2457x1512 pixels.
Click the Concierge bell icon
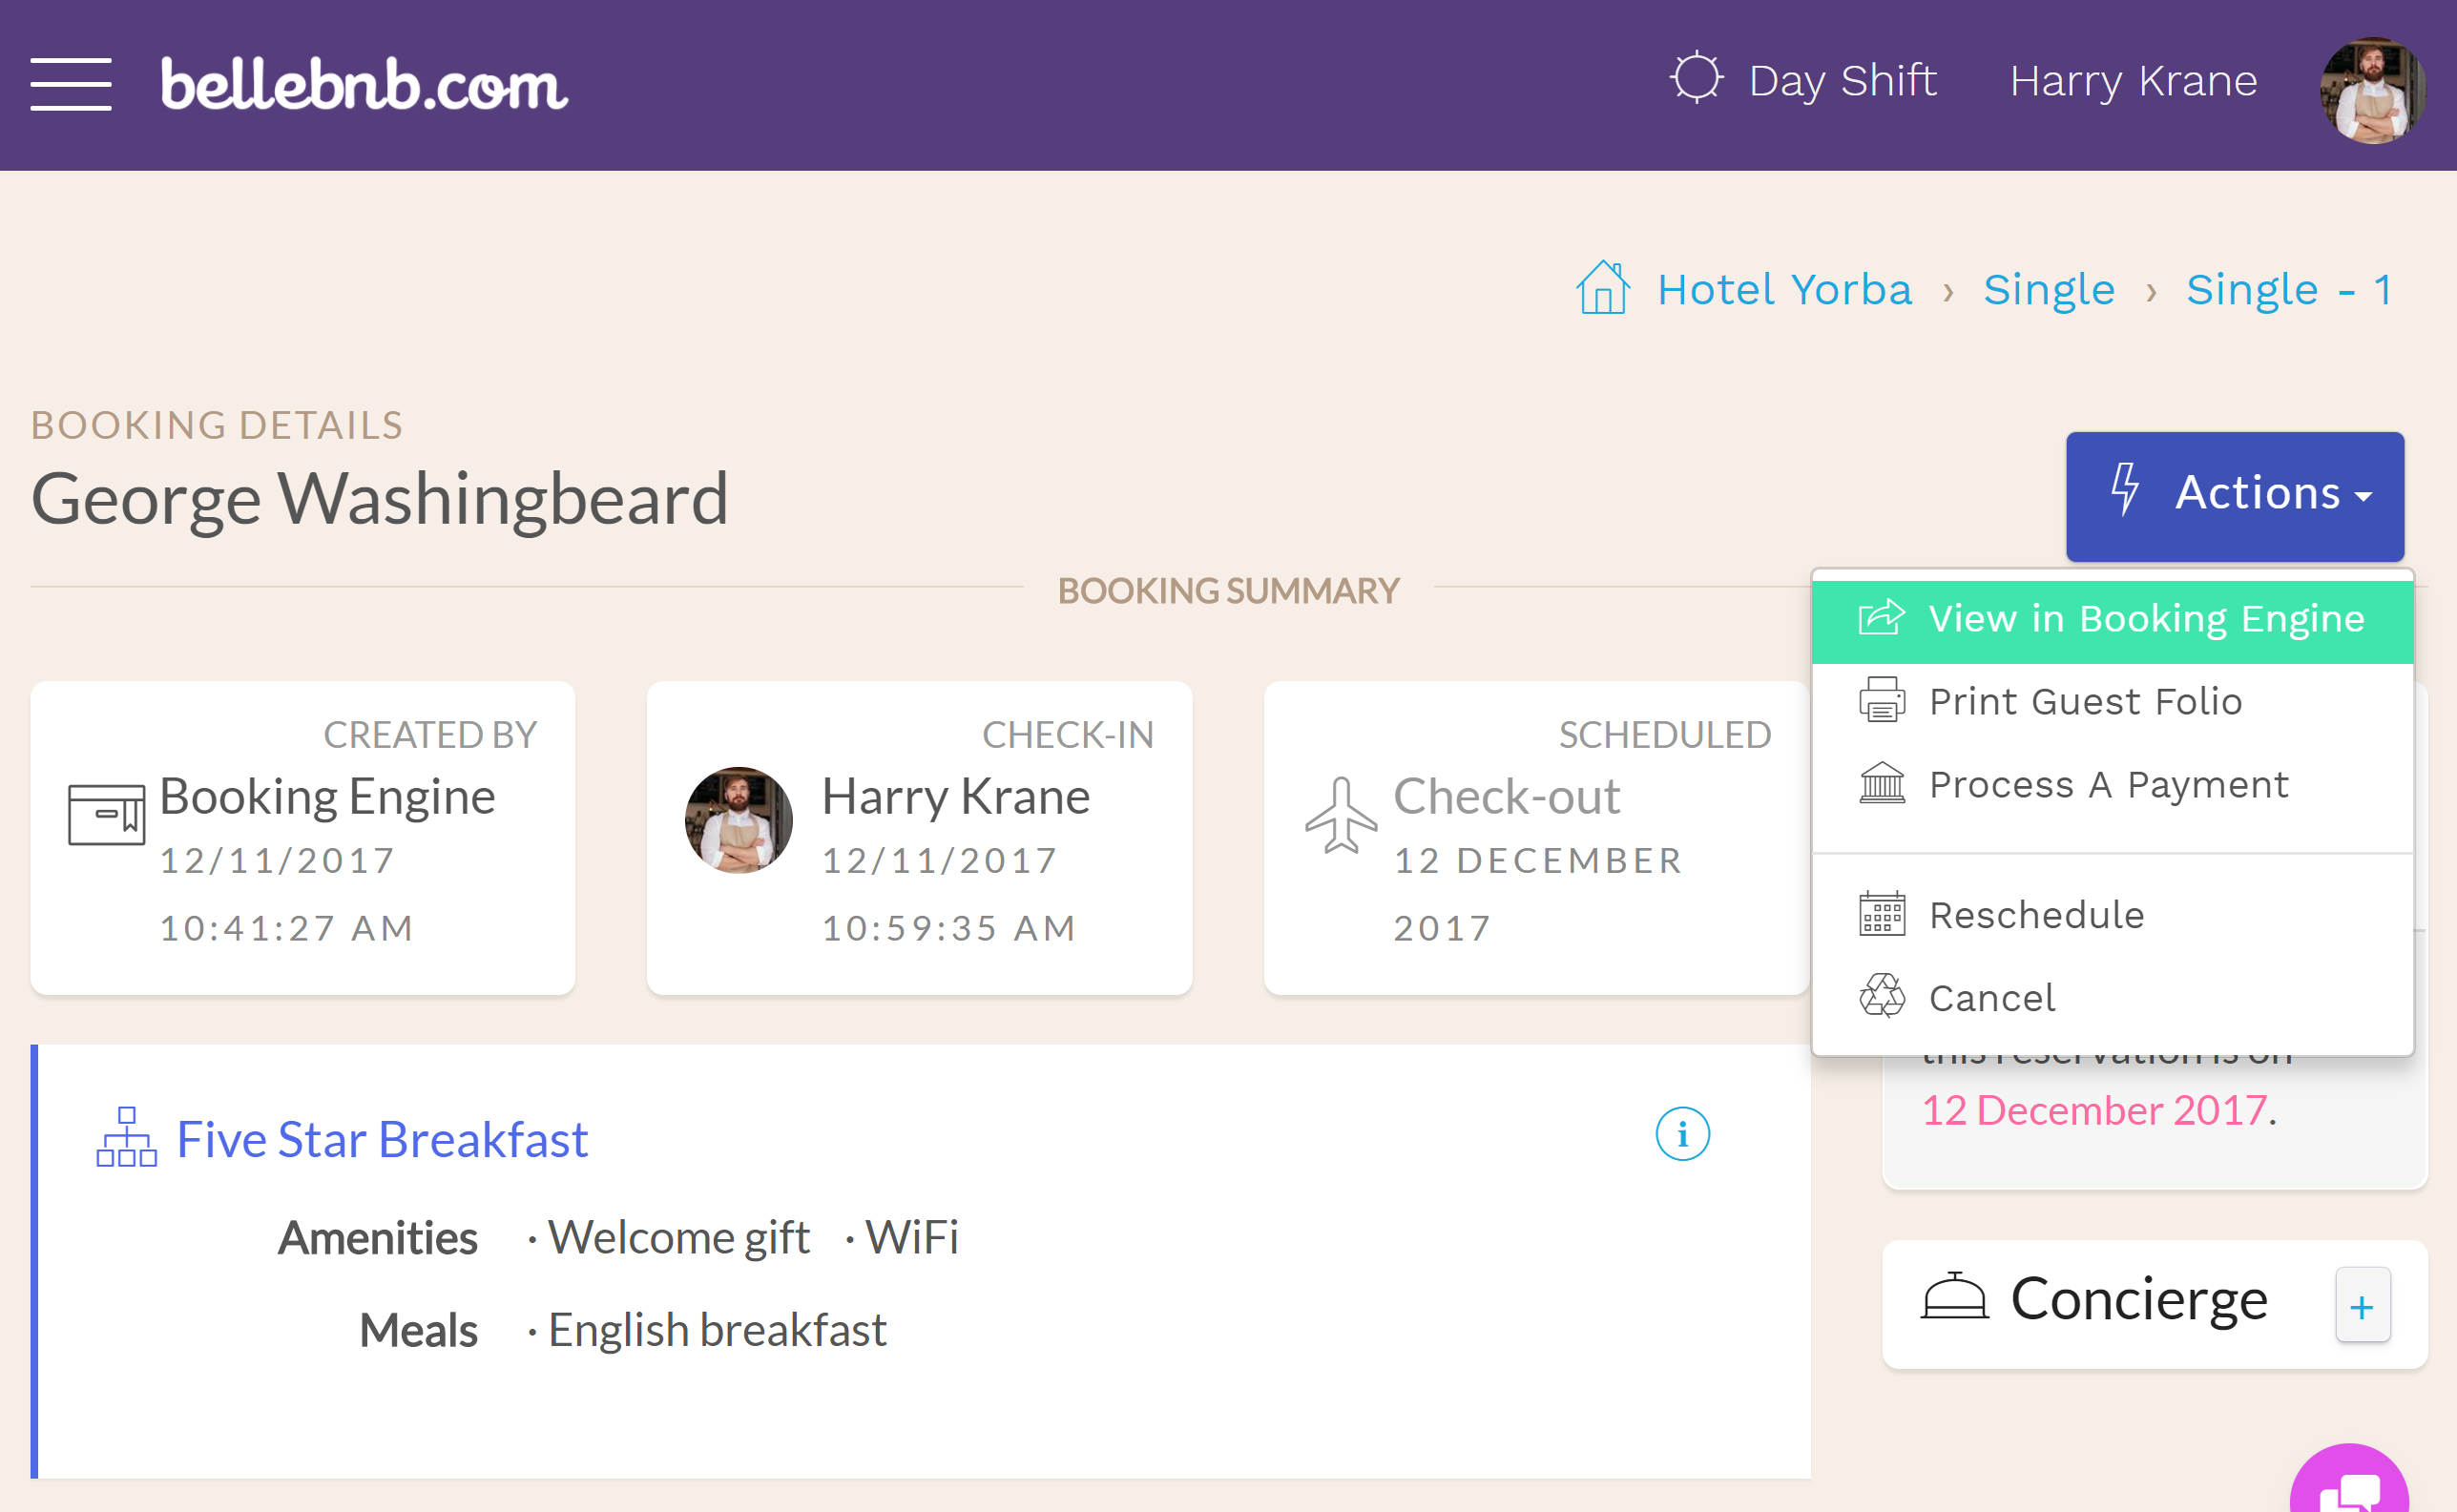(x=1953, y=1298)
